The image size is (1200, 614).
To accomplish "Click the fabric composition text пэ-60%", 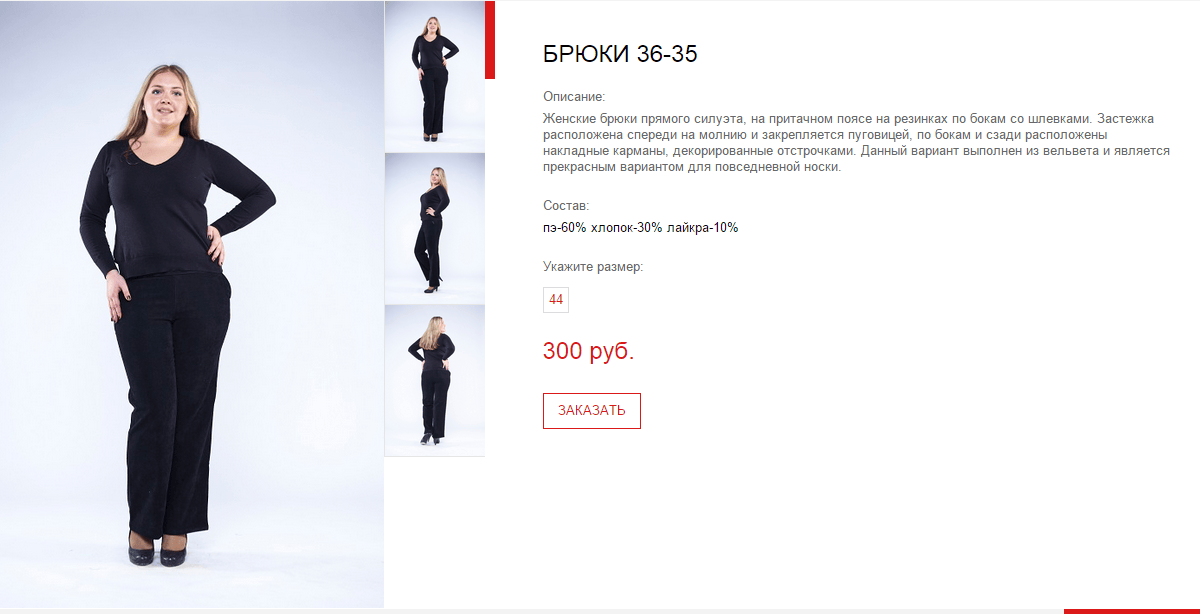I will click(x=565, y=227).
